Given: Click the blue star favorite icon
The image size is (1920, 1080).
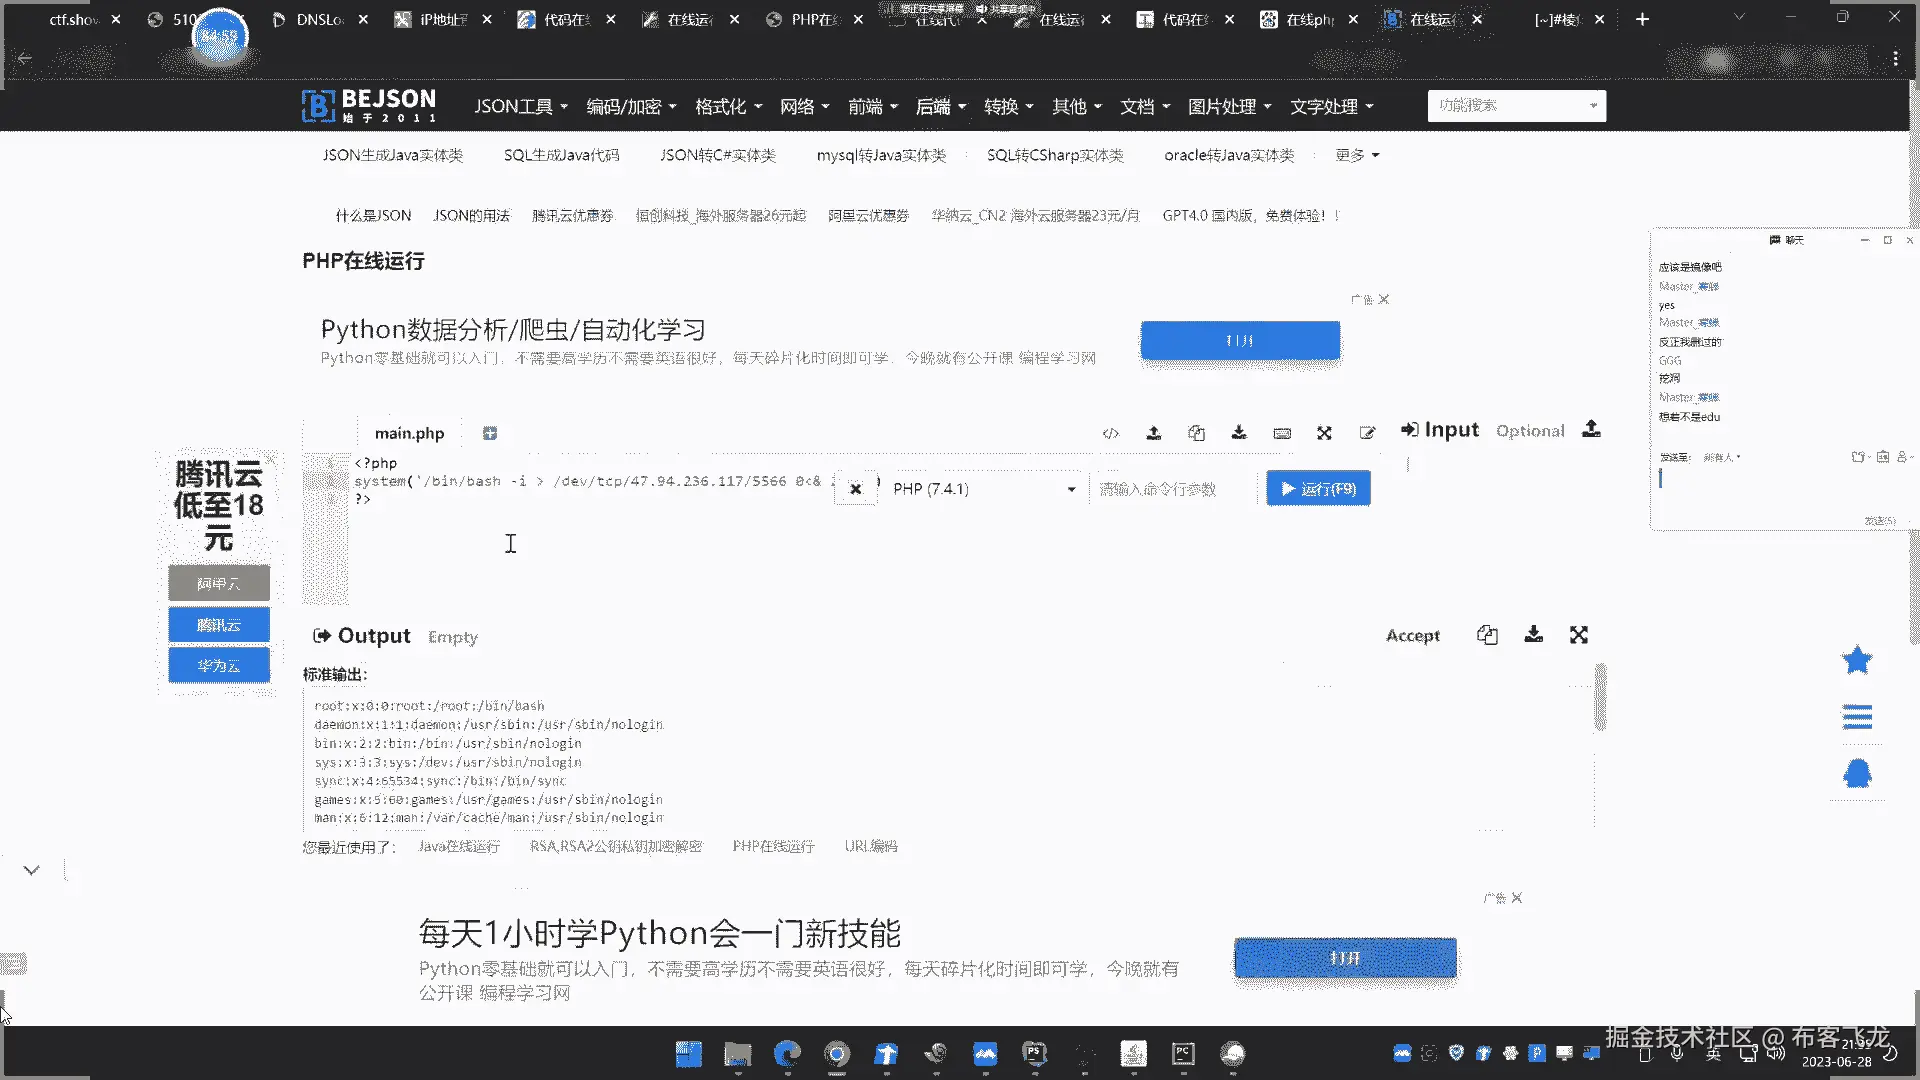Looking at the screenshot, I should 1857,660.
